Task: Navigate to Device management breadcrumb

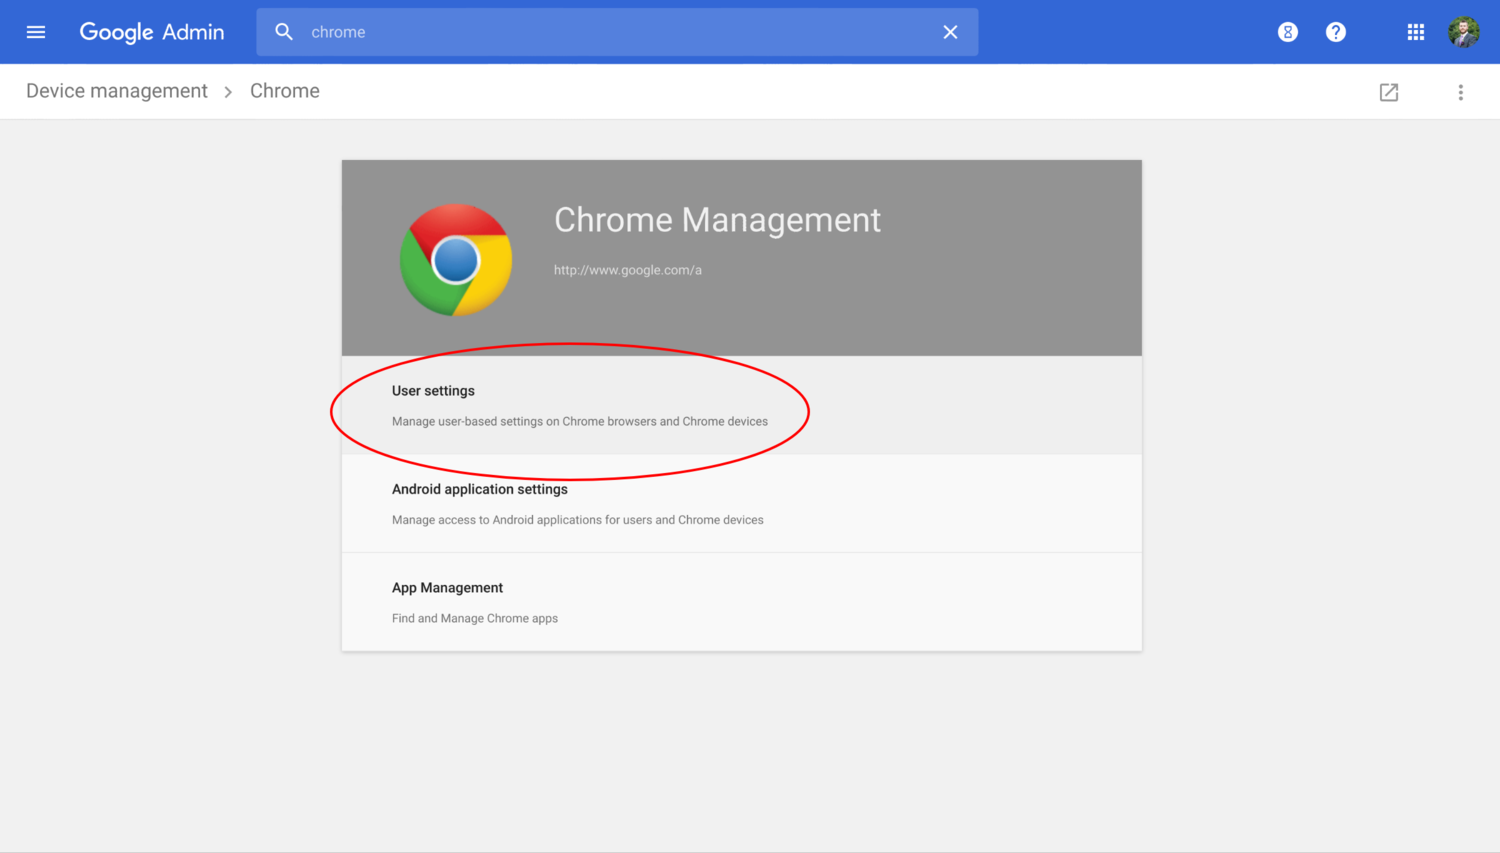Action: (x=117, y=91)
